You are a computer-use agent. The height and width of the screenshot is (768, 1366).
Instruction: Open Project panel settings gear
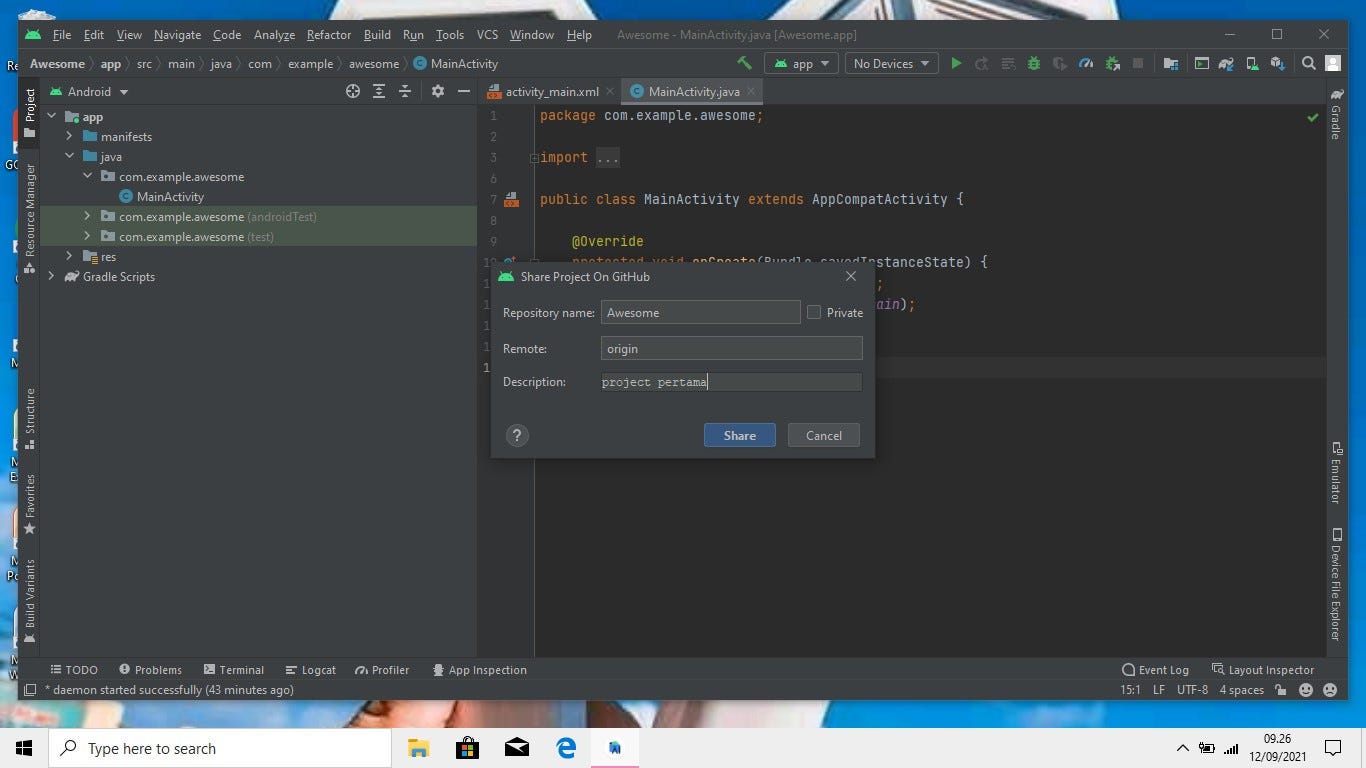437,91
